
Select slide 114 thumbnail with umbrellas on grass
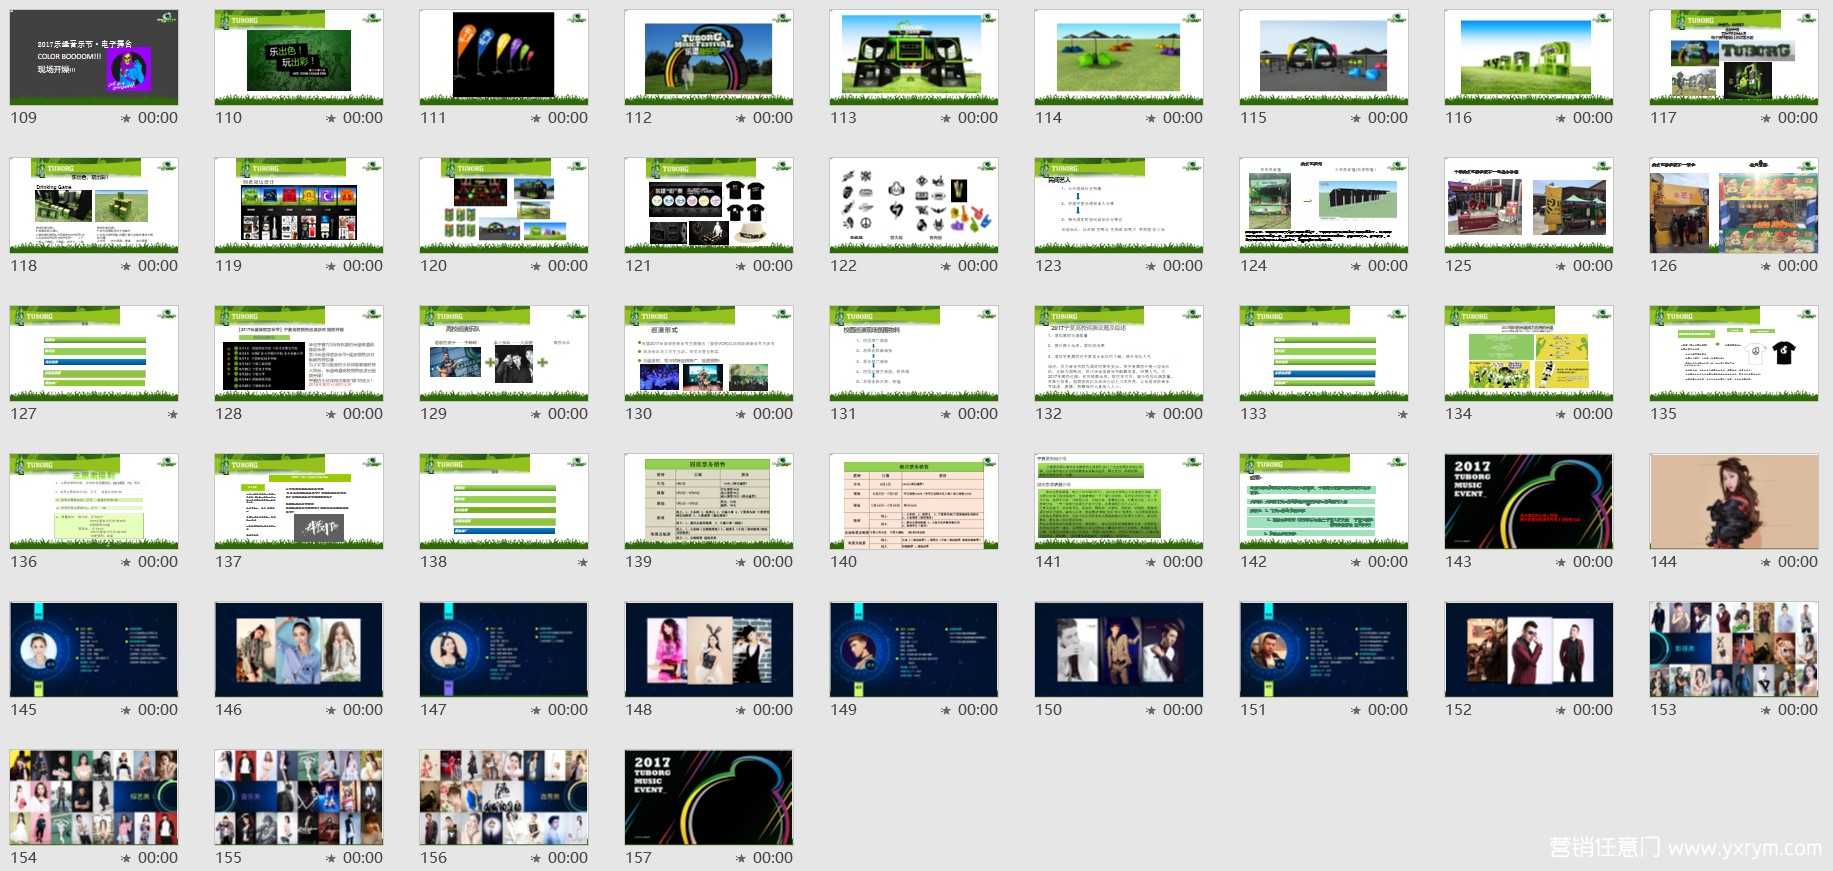(x=1119, y=57)
